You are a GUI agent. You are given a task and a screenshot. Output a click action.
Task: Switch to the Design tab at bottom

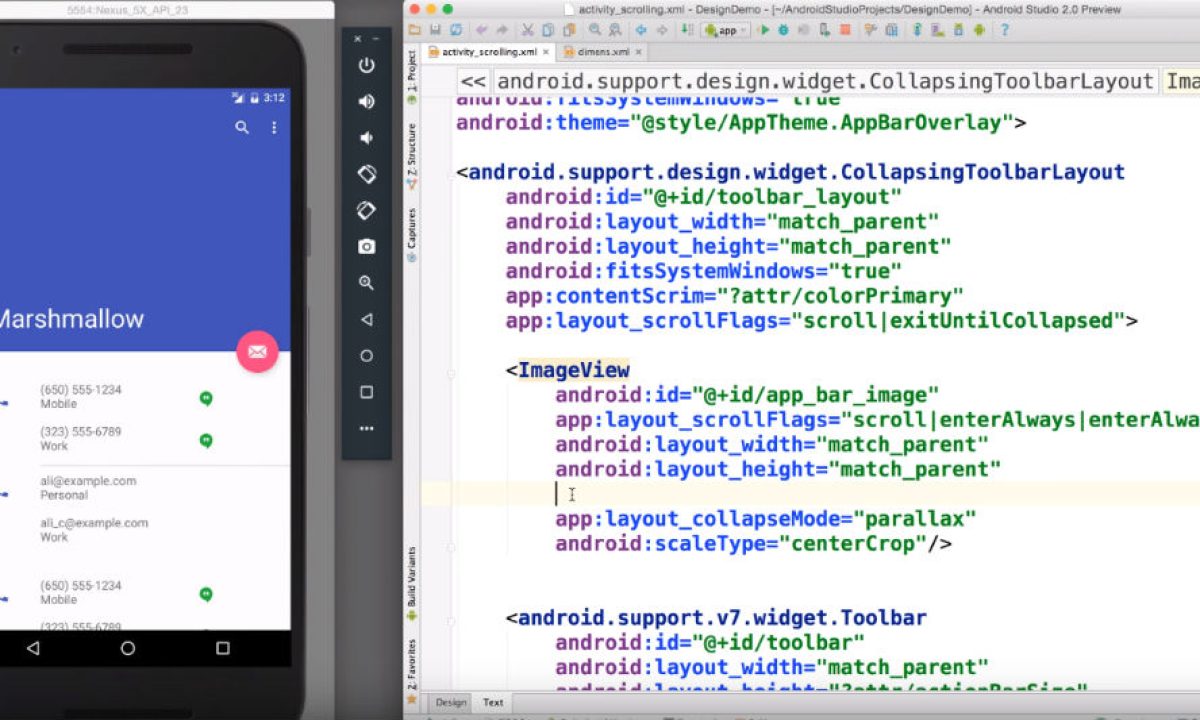coord(450,702)
